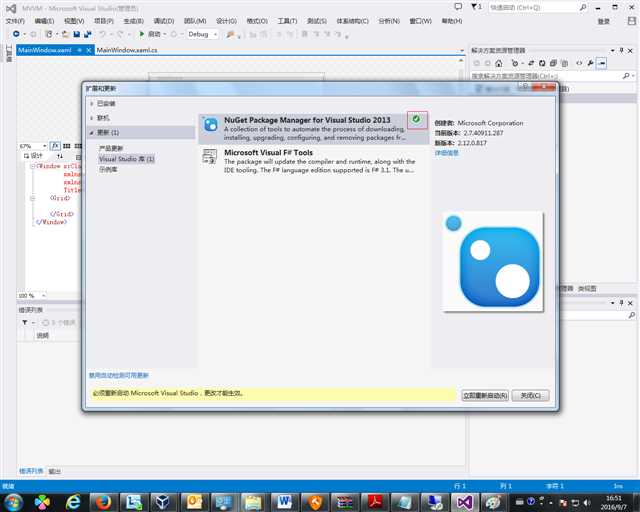Switch to MainWindow.xaml.cs tab
Image resolution: width=640 pixels, height=512 pixels.
click(x=127, y=50)
